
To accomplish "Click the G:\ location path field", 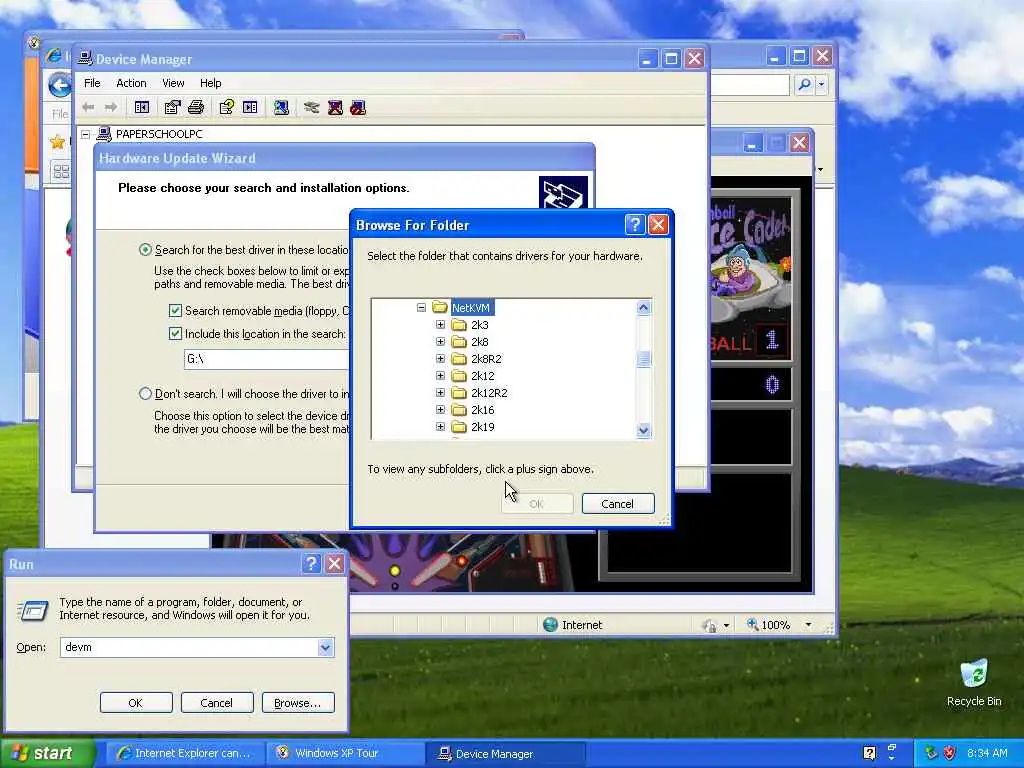I will [266, 359].
